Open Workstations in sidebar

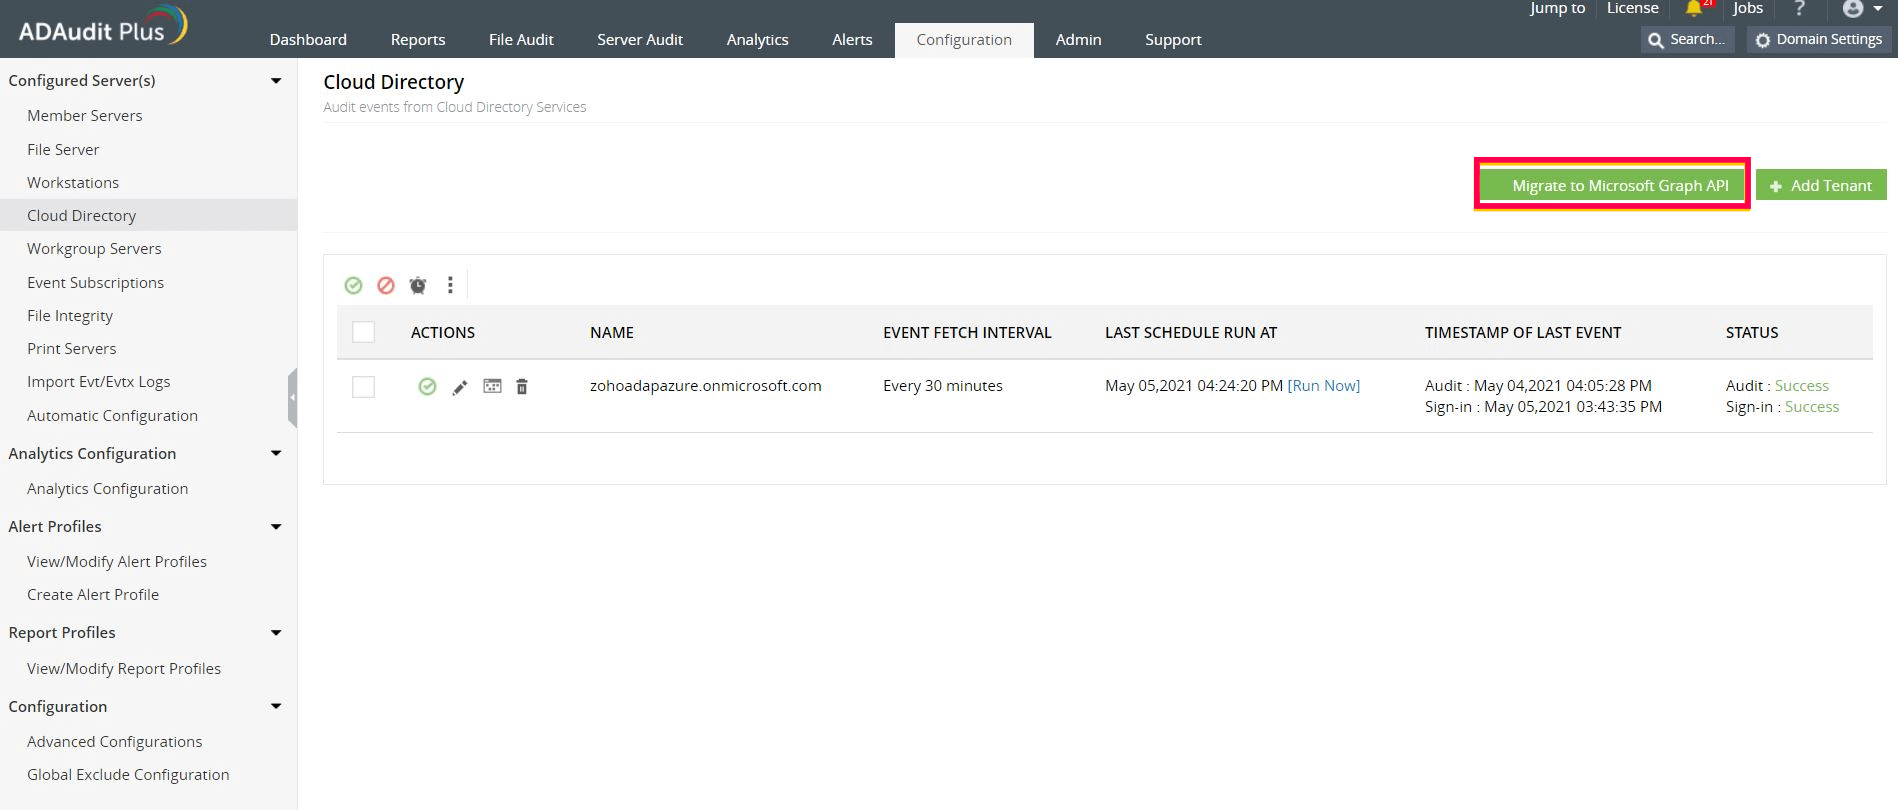pyautogui.click(x=73, y=183)
